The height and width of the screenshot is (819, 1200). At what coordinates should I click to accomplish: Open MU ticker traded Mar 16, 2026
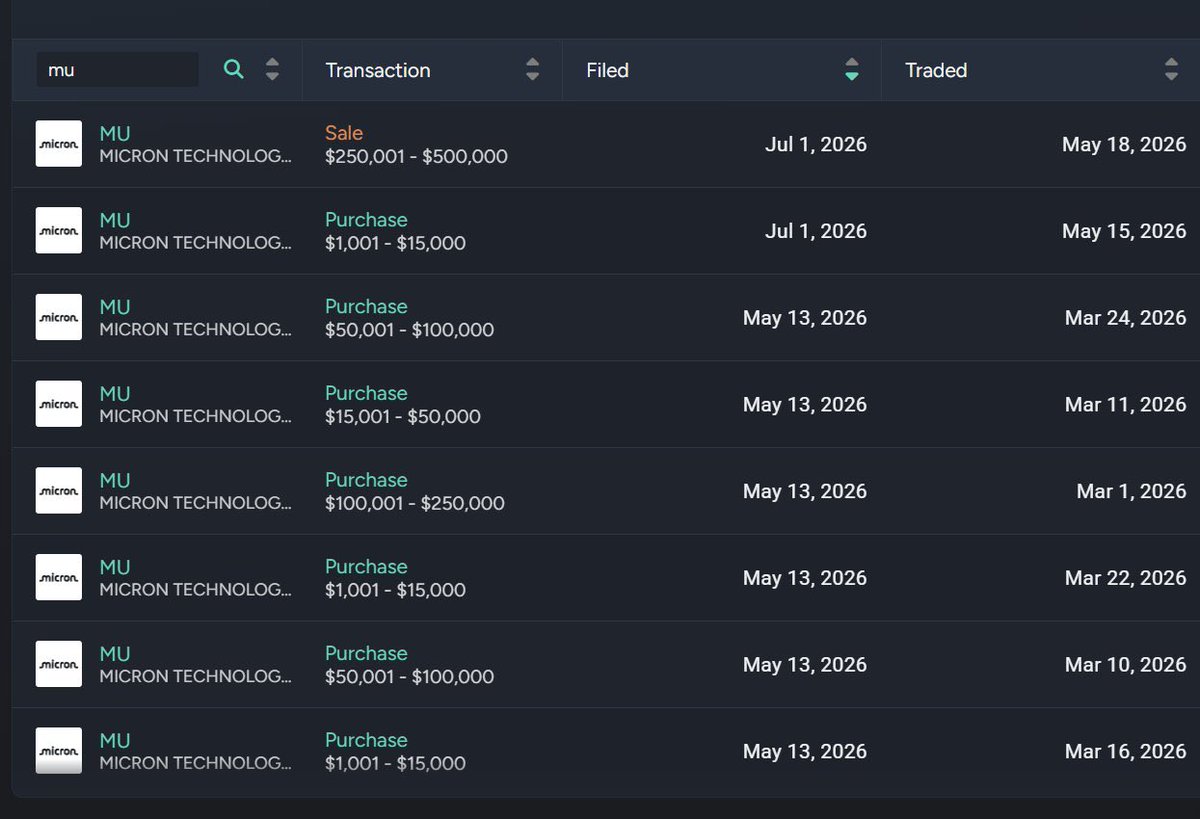tap(115, 740)
